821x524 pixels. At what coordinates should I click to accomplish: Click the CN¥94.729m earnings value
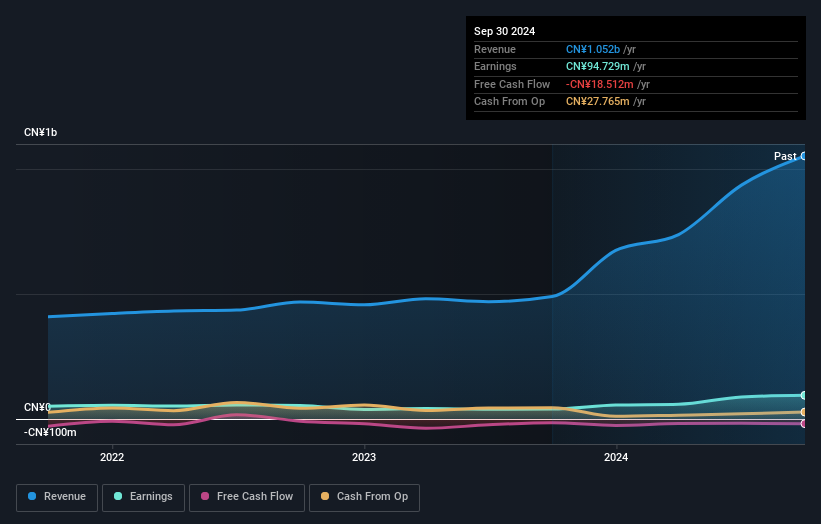597,66
